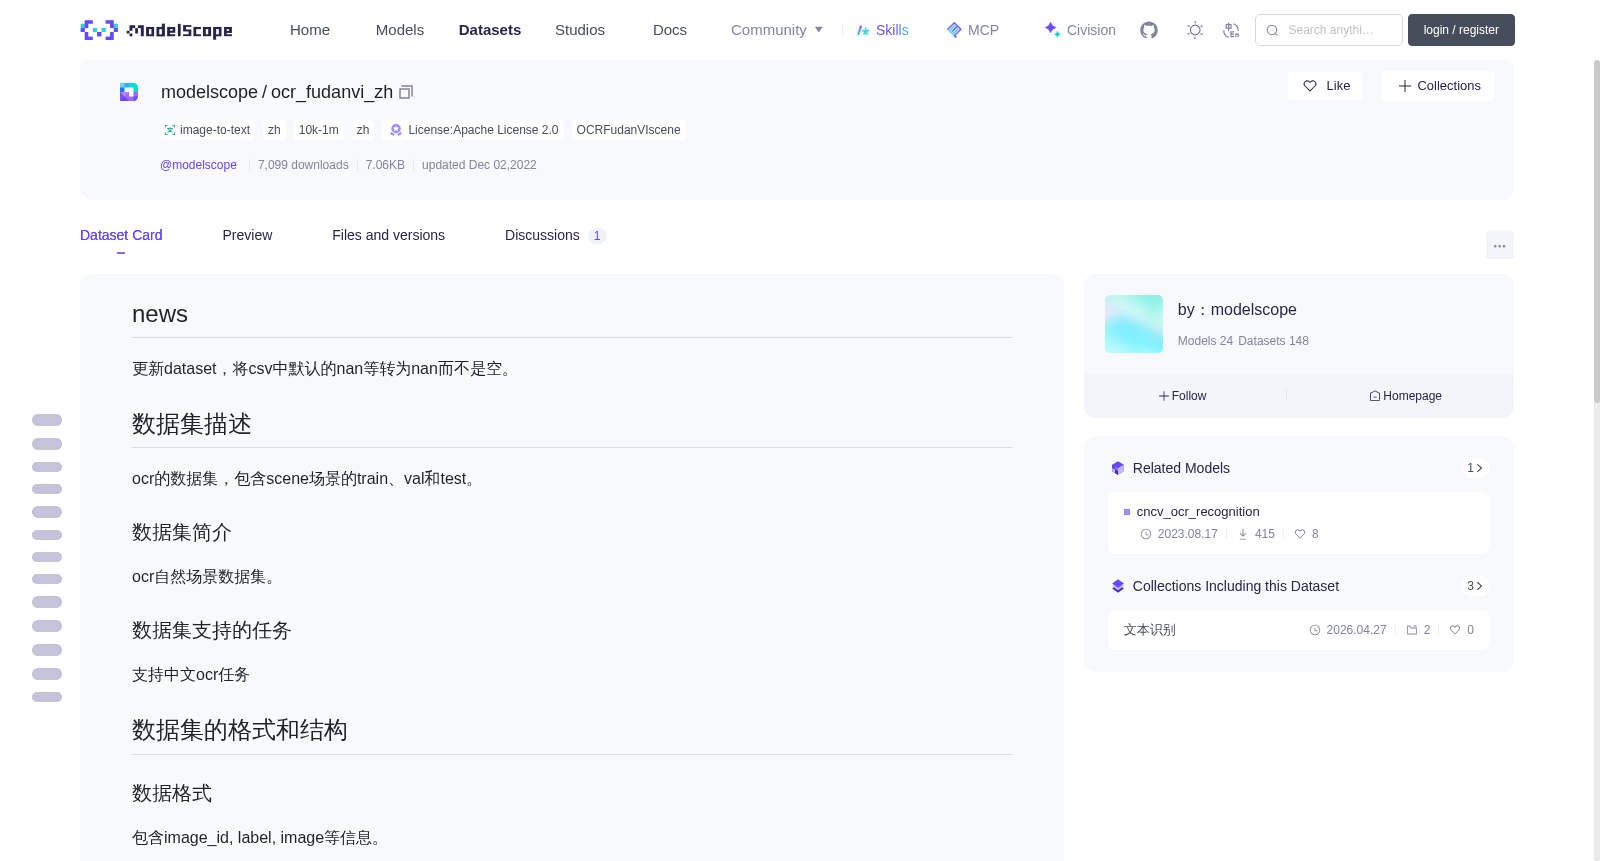Expand Related Models count arrow
1600x861 pixels.
point(1474,468)
